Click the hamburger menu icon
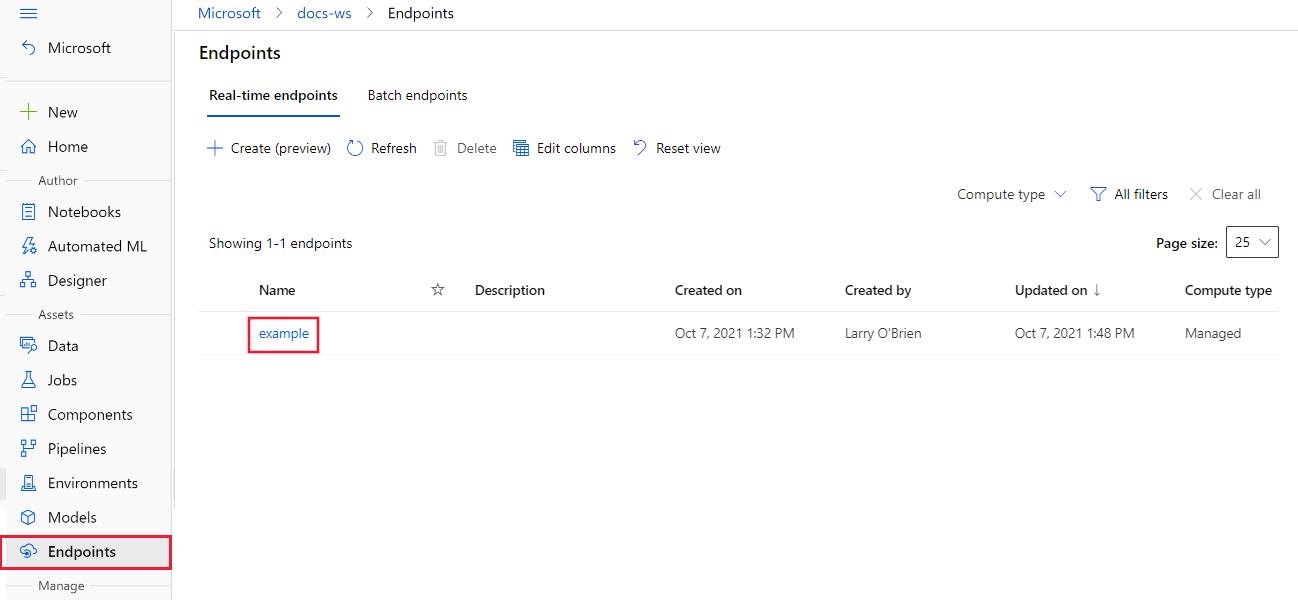1298x608 pixels. coord(28,13)
